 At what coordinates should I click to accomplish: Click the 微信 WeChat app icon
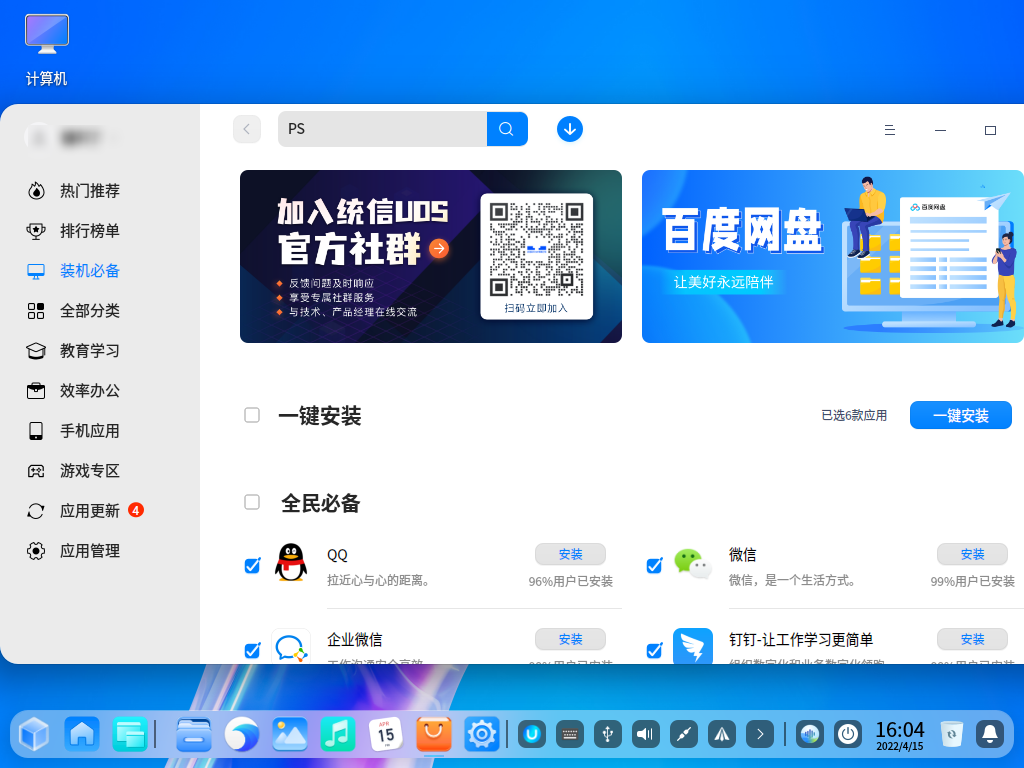[693, 562]
